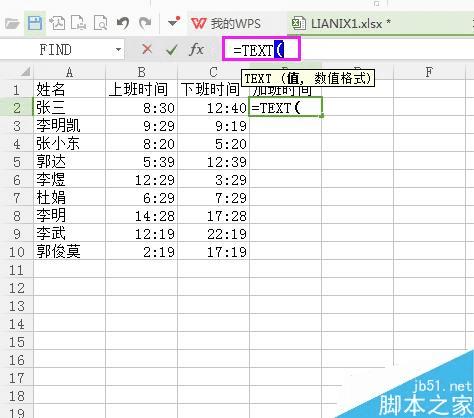Click the name cell in row 8
This screenshot has height=418, width=474.
tap(69, 215)
